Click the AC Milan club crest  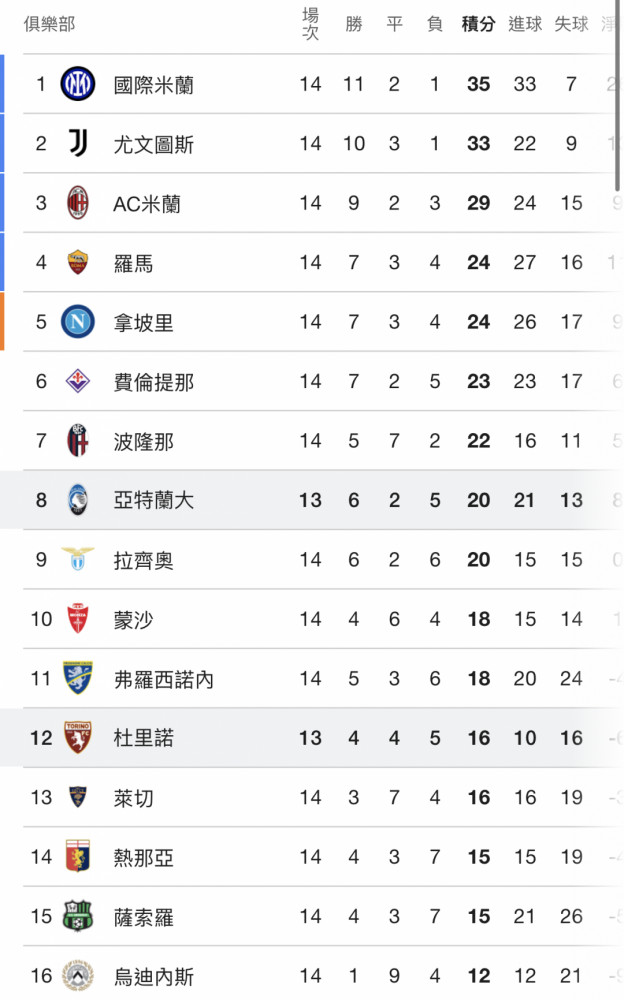click(78, 203)
